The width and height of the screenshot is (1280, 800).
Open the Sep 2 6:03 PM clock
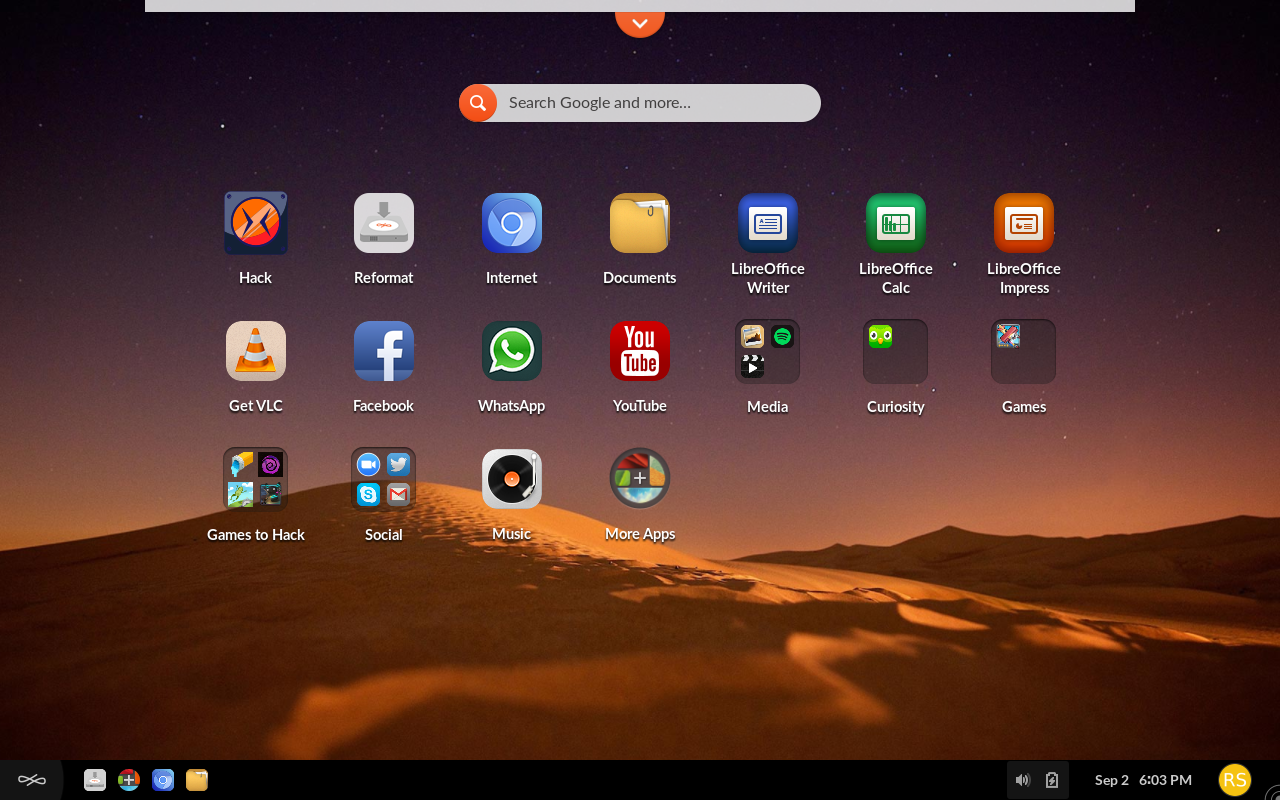(1143, 780)
